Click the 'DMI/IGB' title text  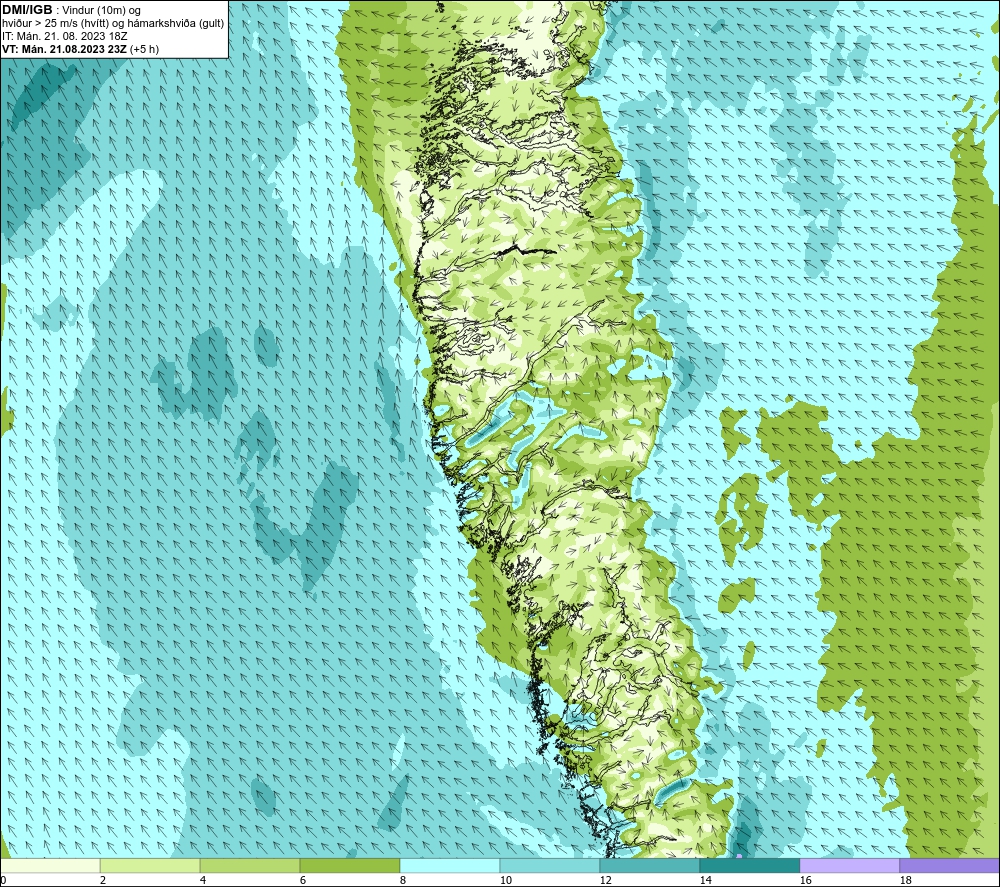[x=27, y=10]
